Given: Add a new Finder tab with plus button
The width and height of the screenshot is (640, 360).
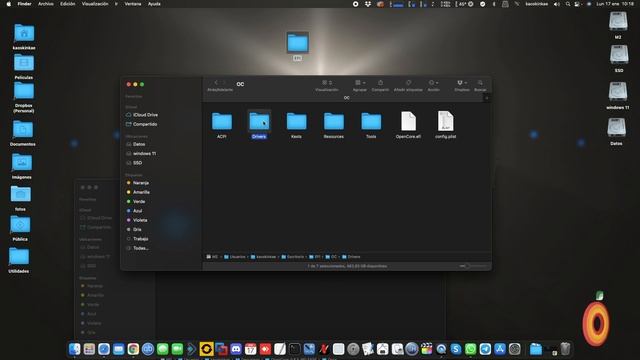Looking at the screenshot, I should point(486,98).
